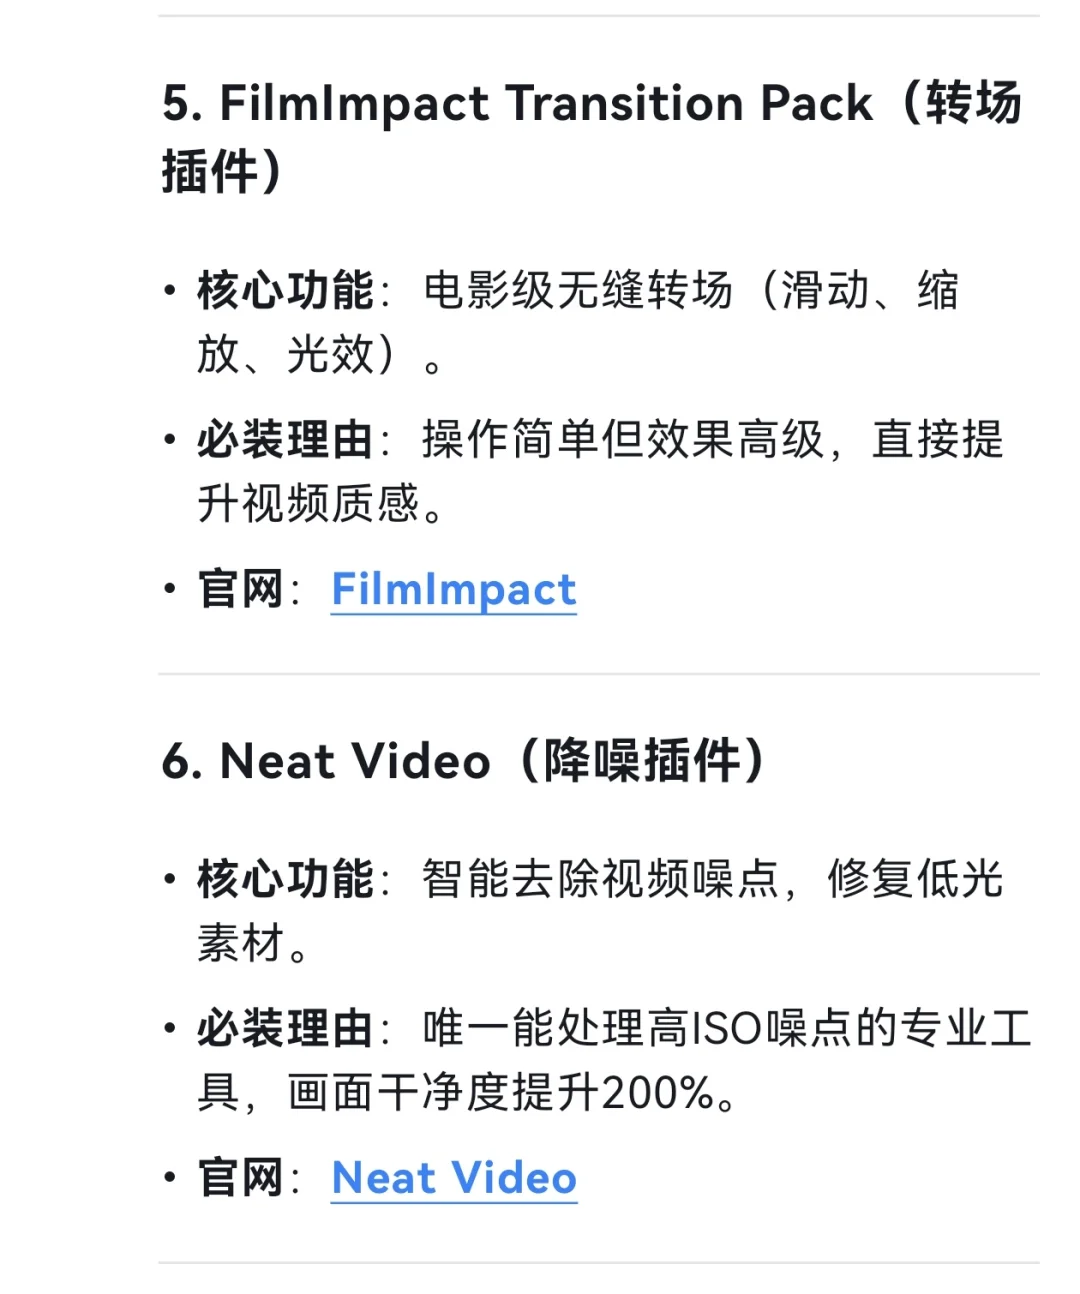Select 必装理由 label in FilmImpact section

click(x=285, y=439)
